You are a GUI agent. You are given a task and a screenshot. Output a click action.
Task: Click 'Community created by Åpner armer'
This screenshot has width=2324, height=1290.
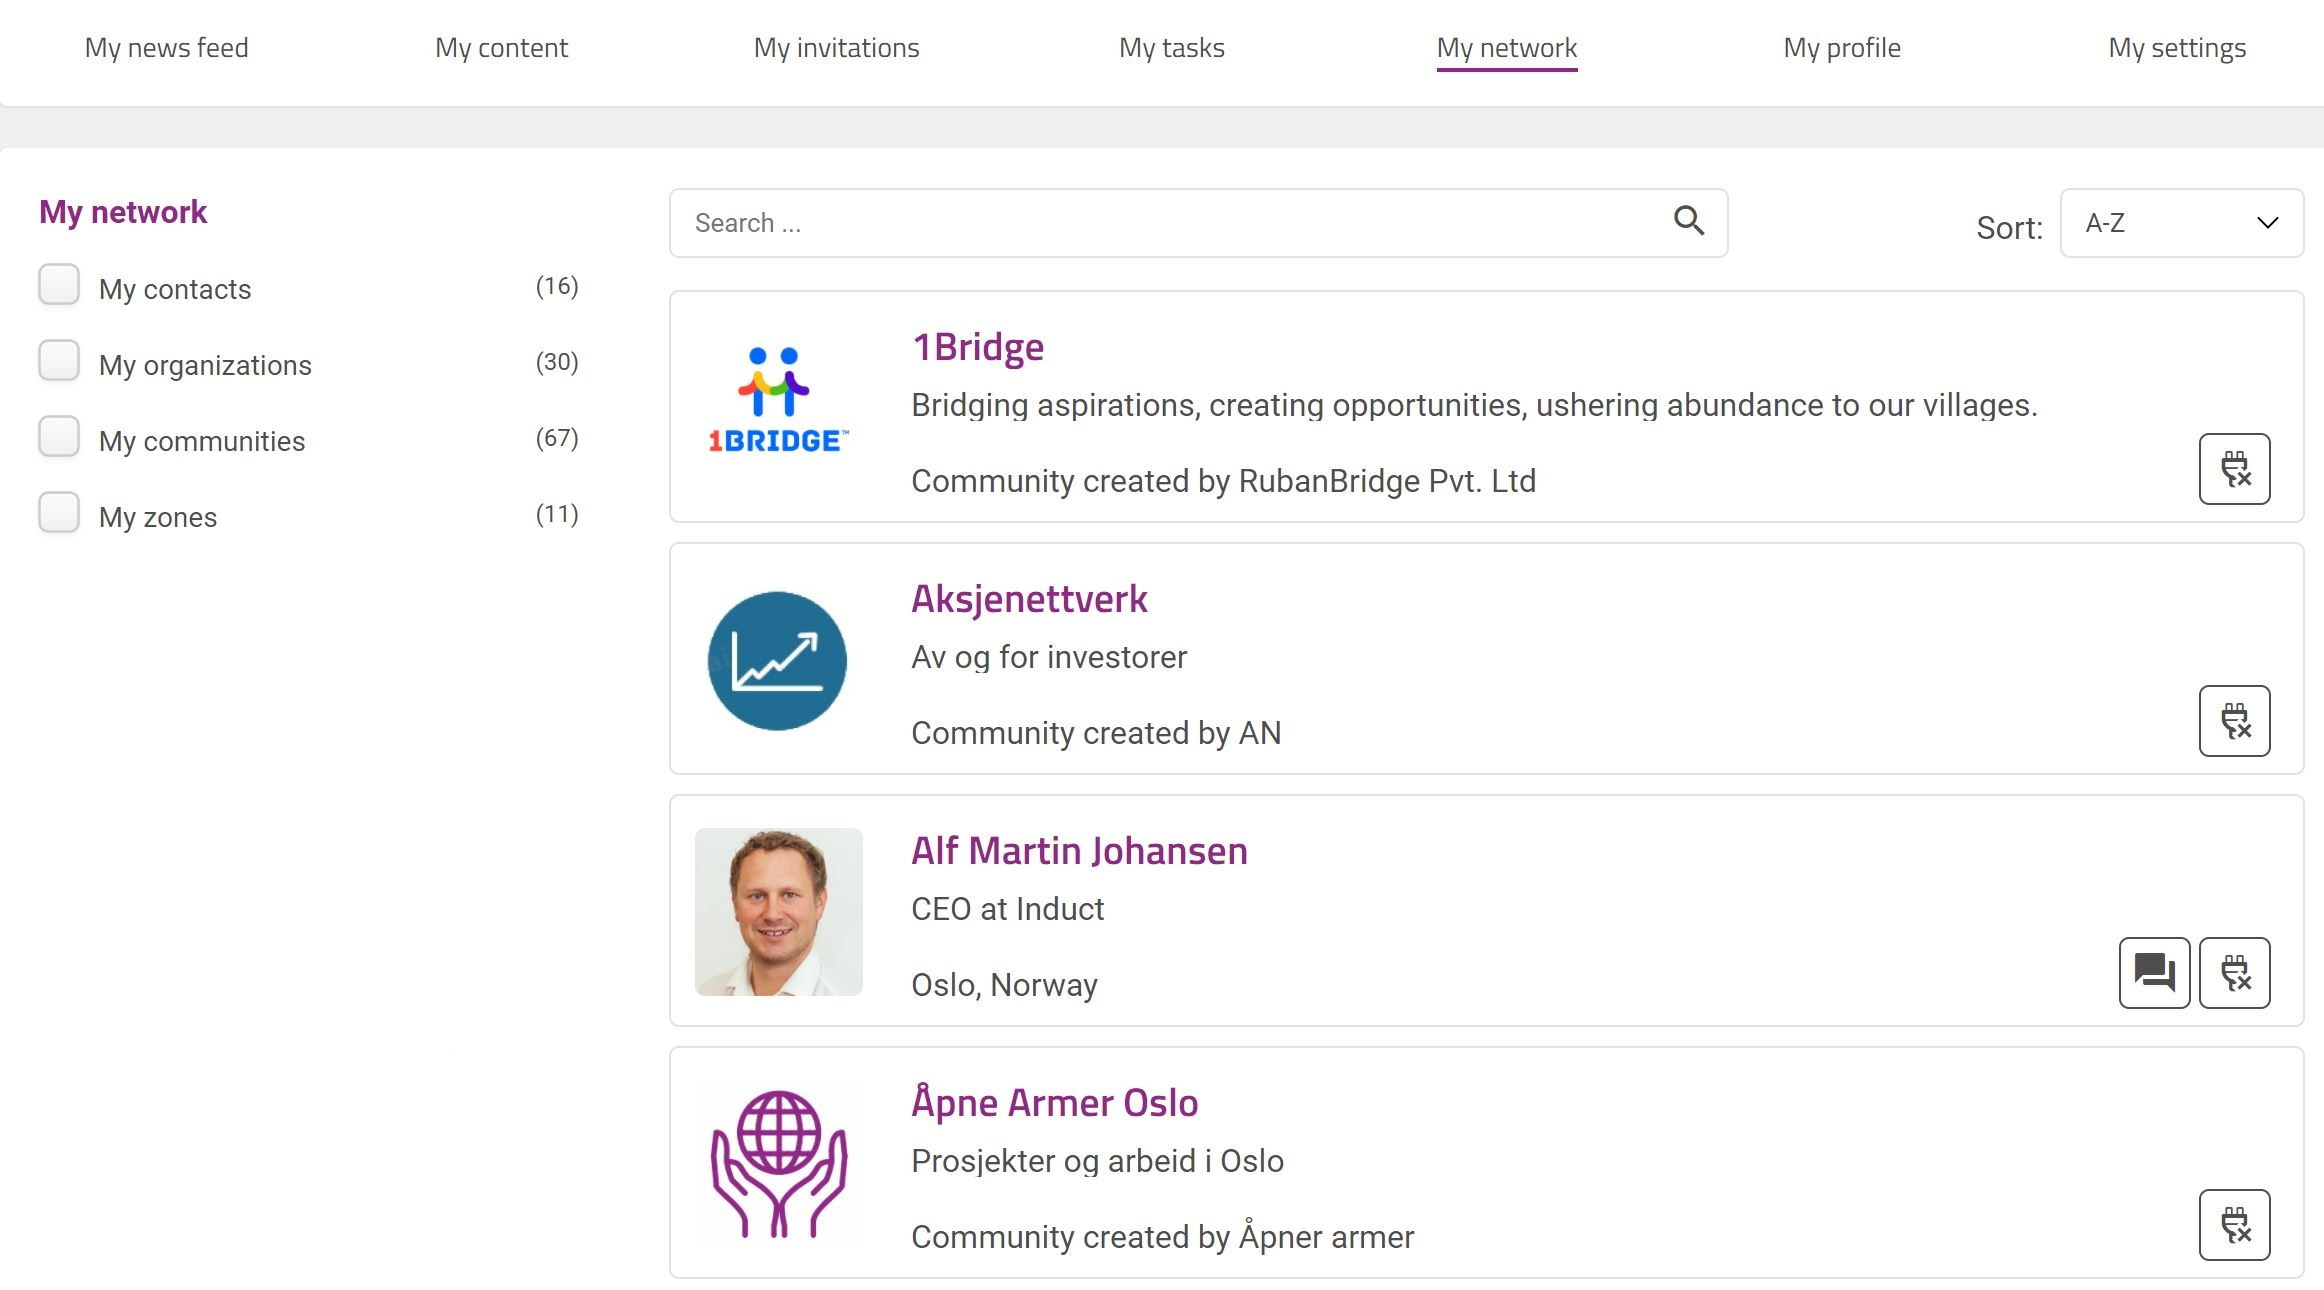point(1163,1236)
